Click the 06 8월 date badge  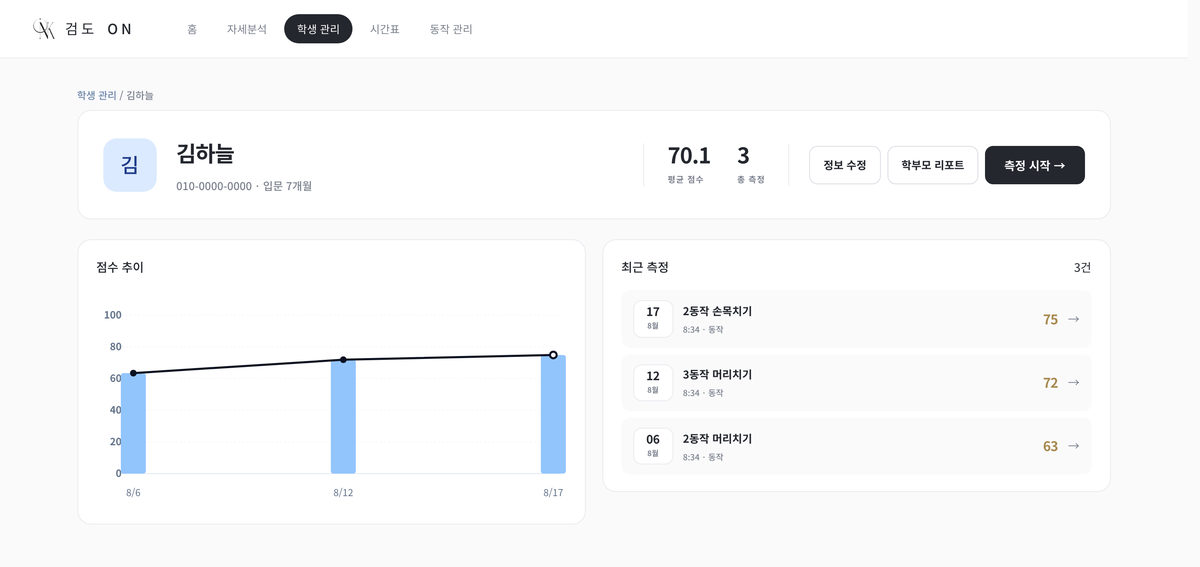click(653, 446)
